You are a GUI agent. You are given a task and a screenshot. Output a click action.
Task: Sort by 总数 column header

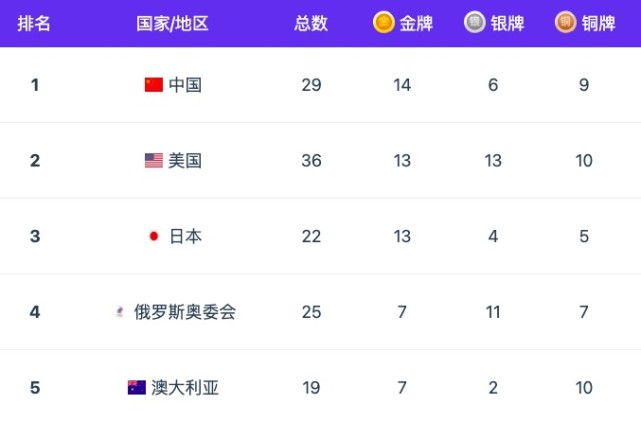(311, 24)
